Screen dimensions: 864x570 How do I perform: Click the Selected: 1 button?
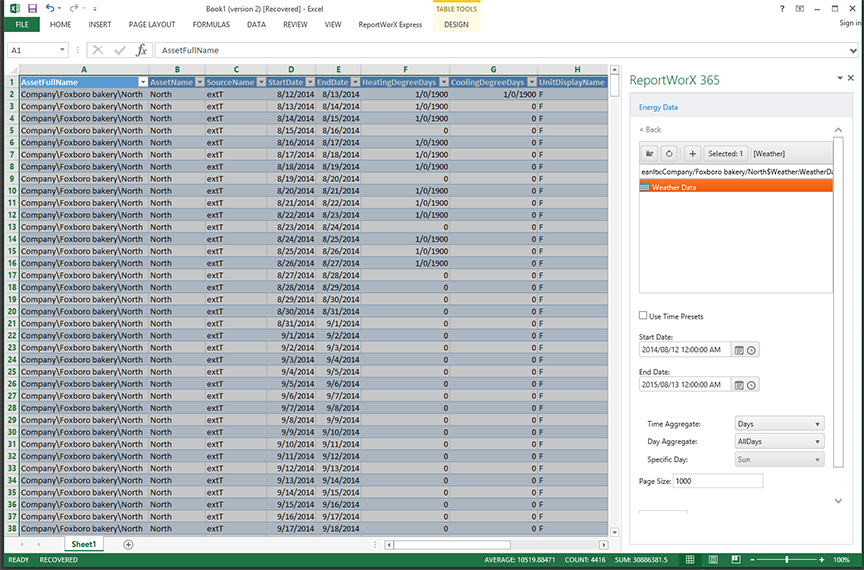pos(726,153)
